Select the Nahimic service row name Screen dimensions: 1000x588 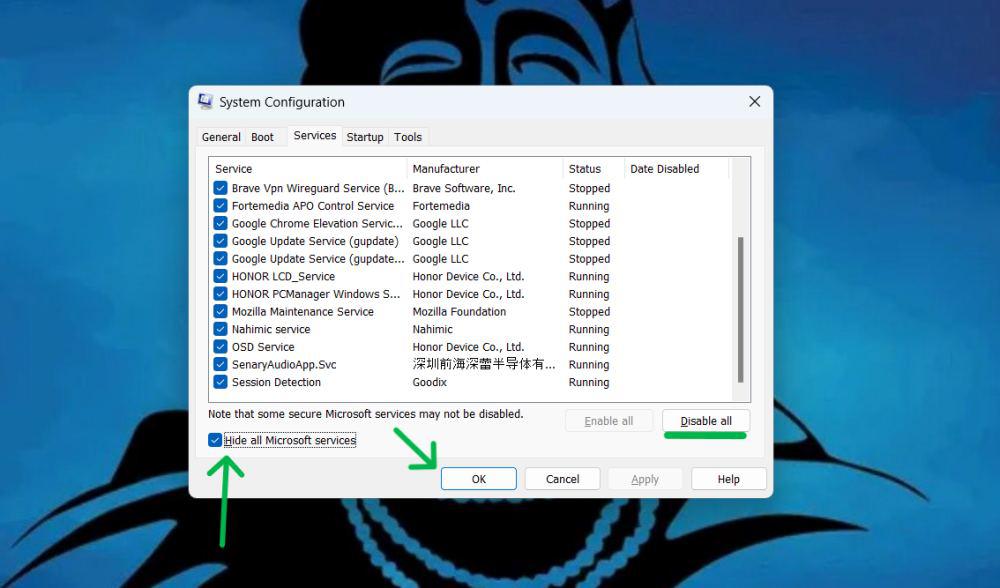coord(271,329)
